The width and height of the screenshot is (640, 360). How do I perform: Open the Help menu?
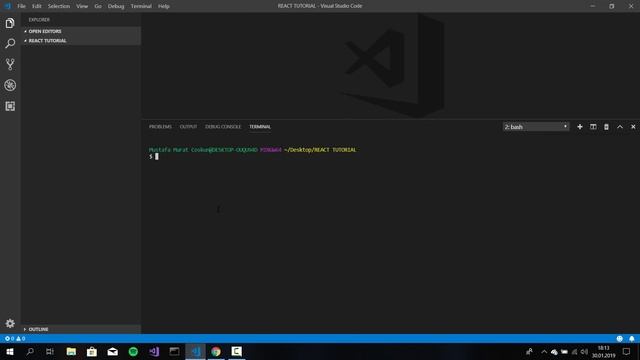tap(164, 6)
